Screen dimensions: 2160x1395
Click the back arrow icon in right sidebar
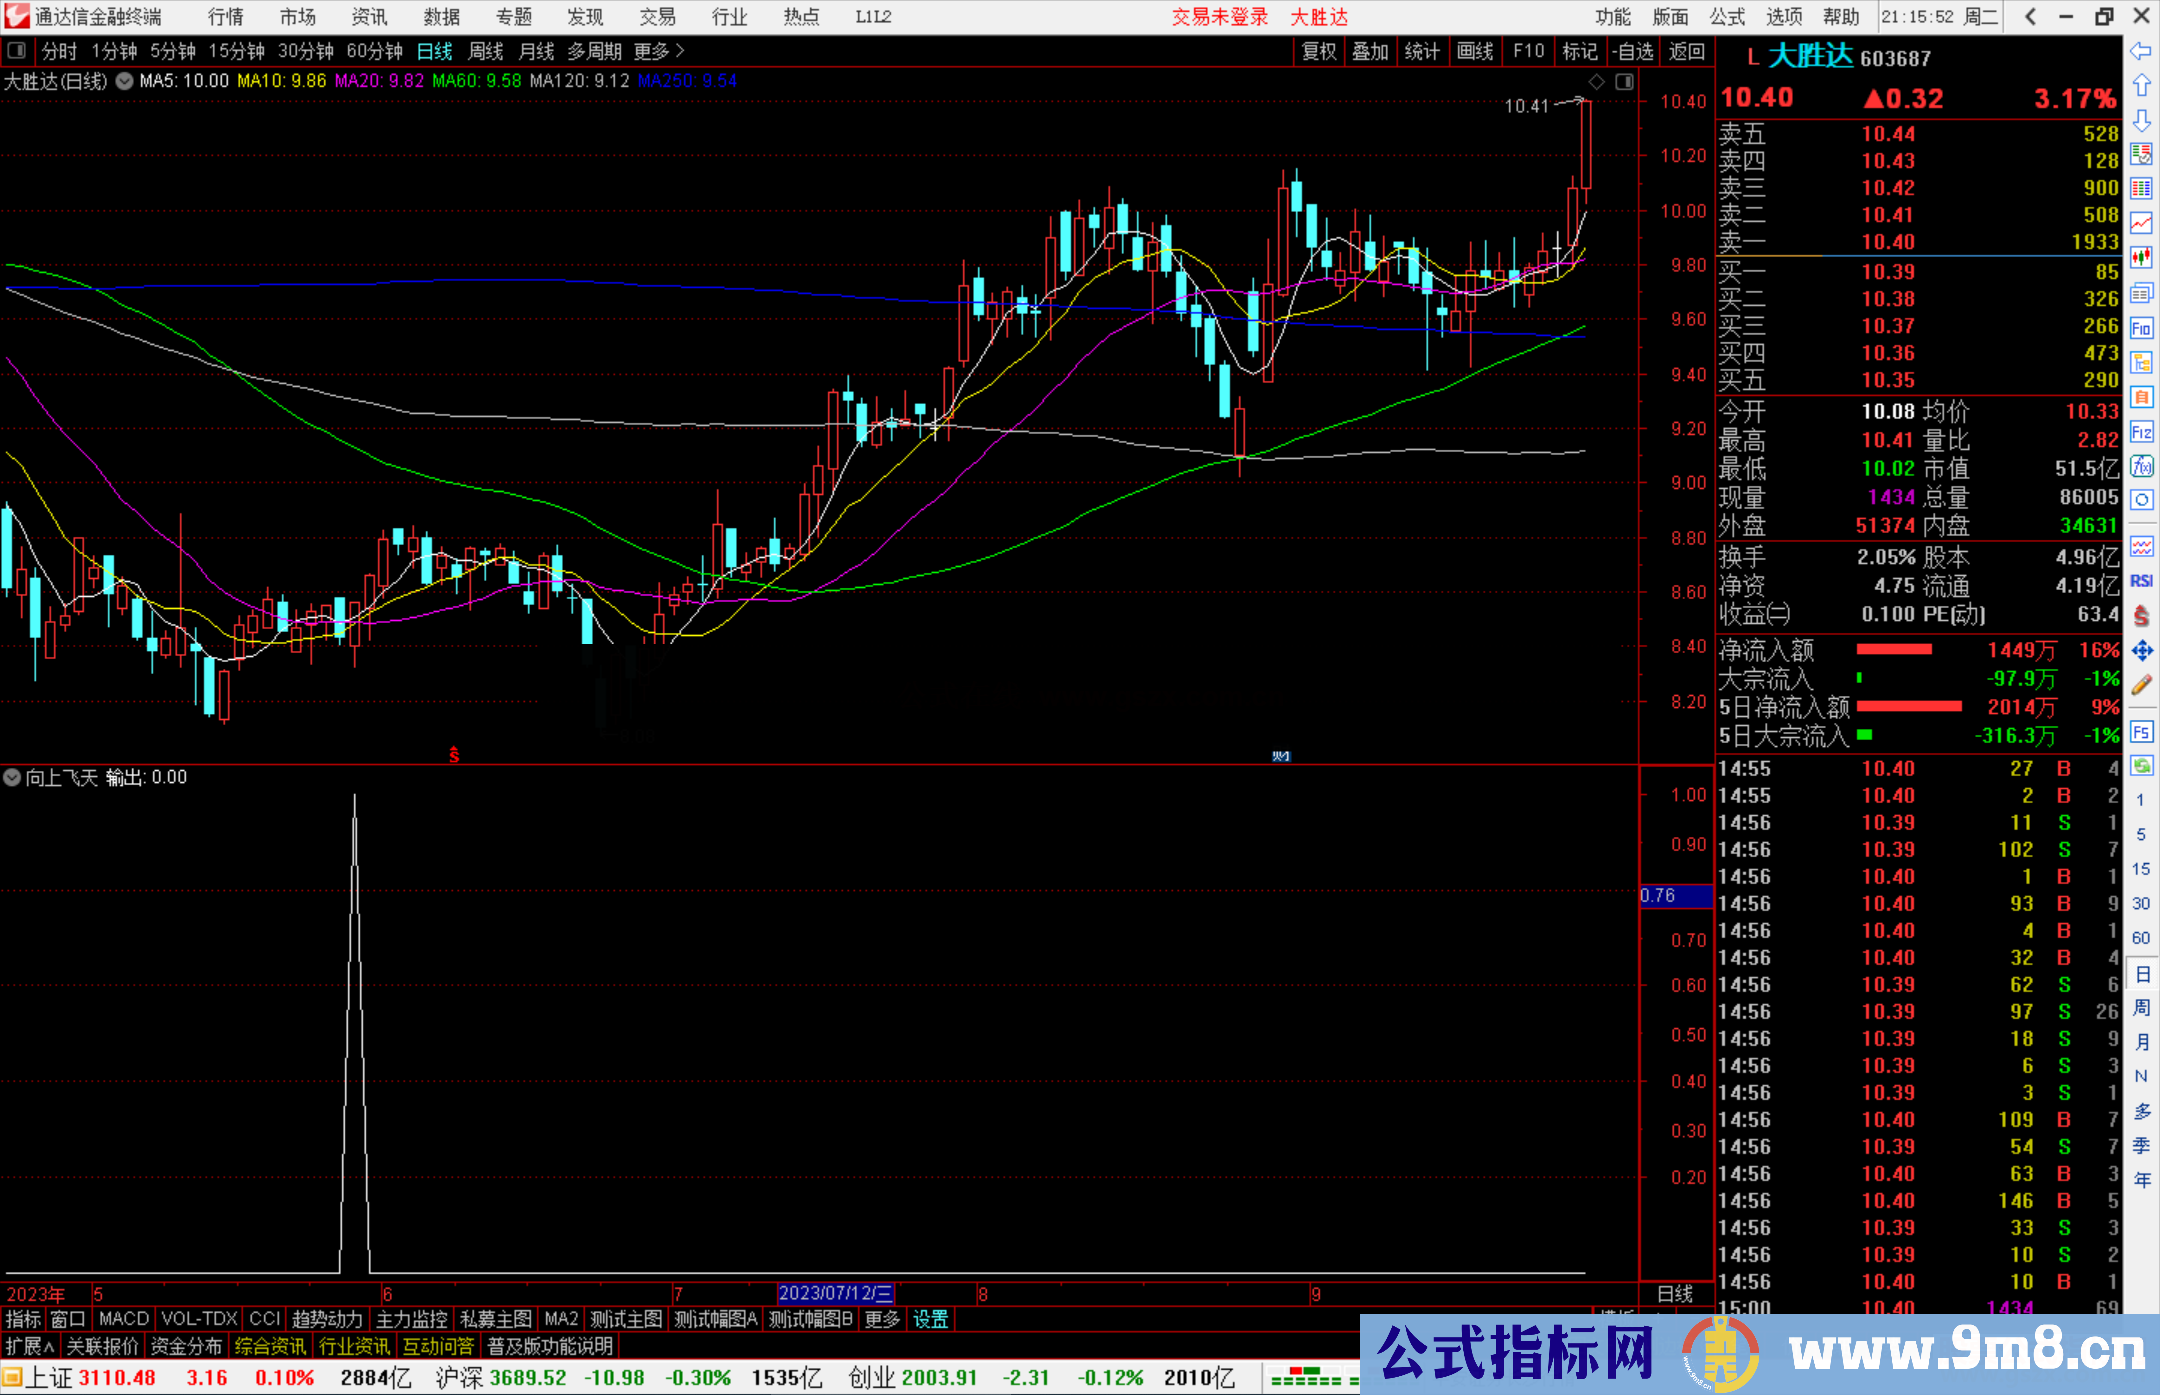[2141, 51]
